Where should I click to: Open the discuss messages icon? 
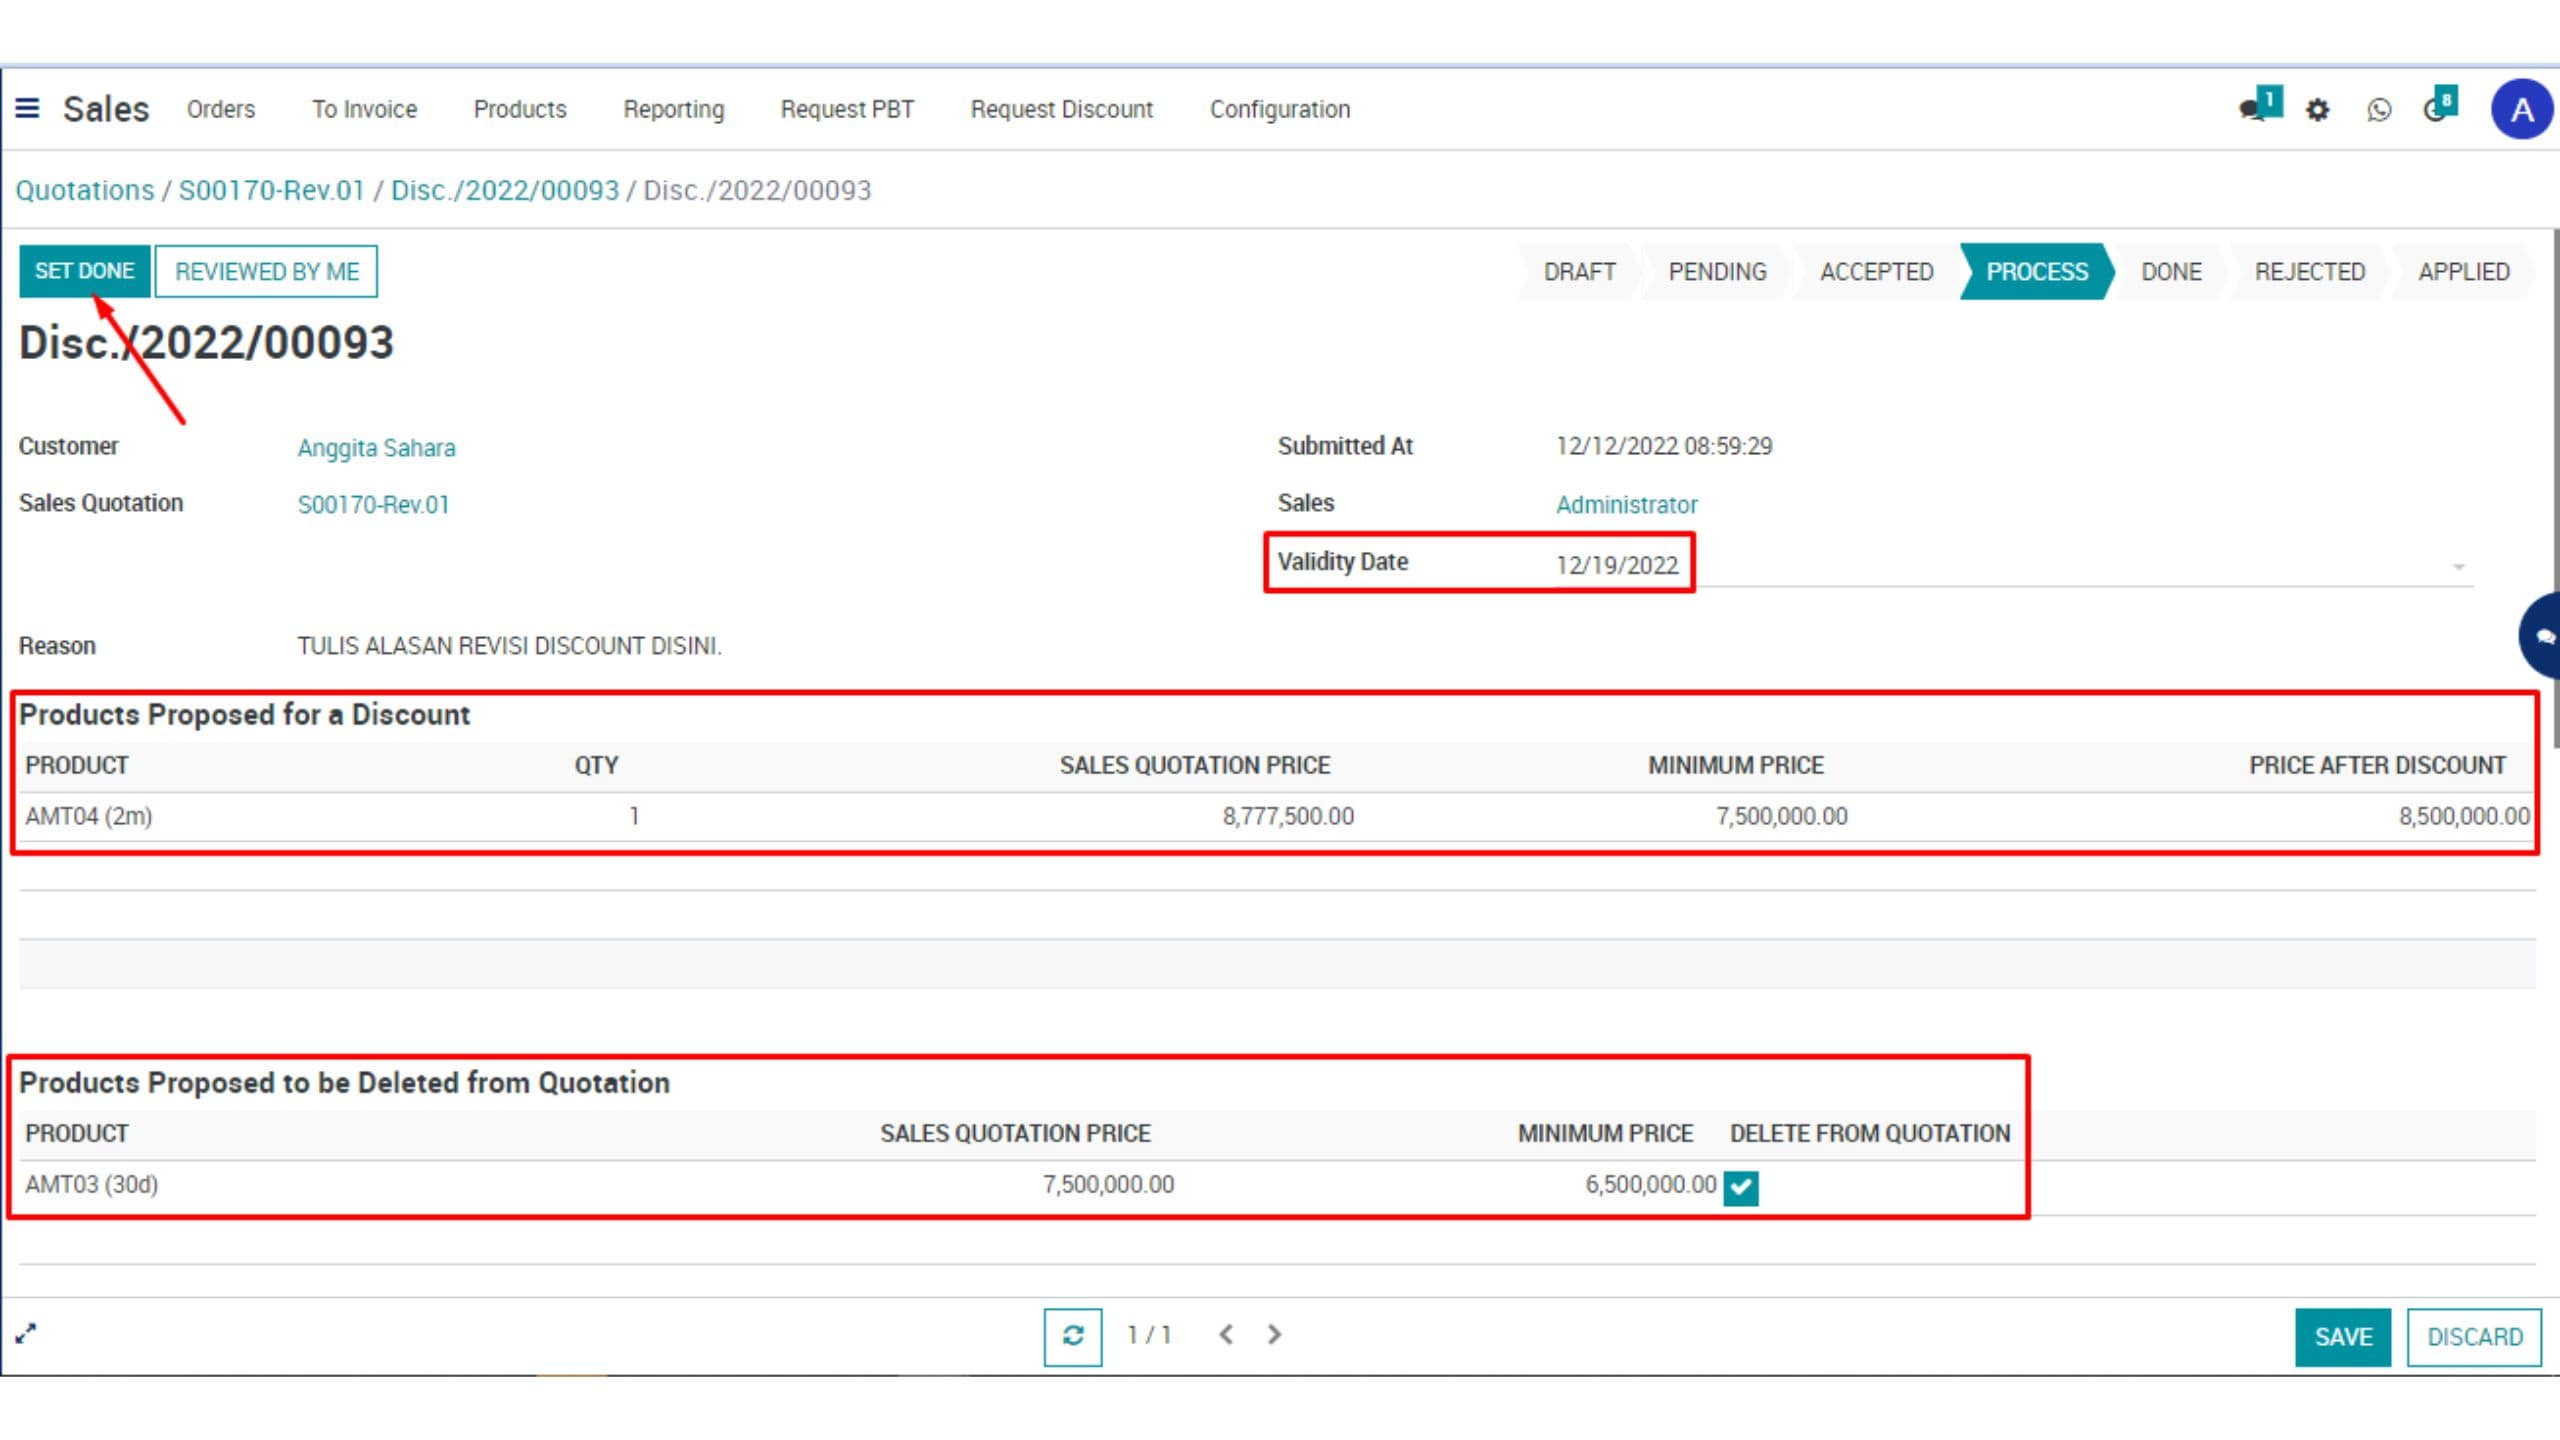pyautogui.click(x=2254, y=108)
